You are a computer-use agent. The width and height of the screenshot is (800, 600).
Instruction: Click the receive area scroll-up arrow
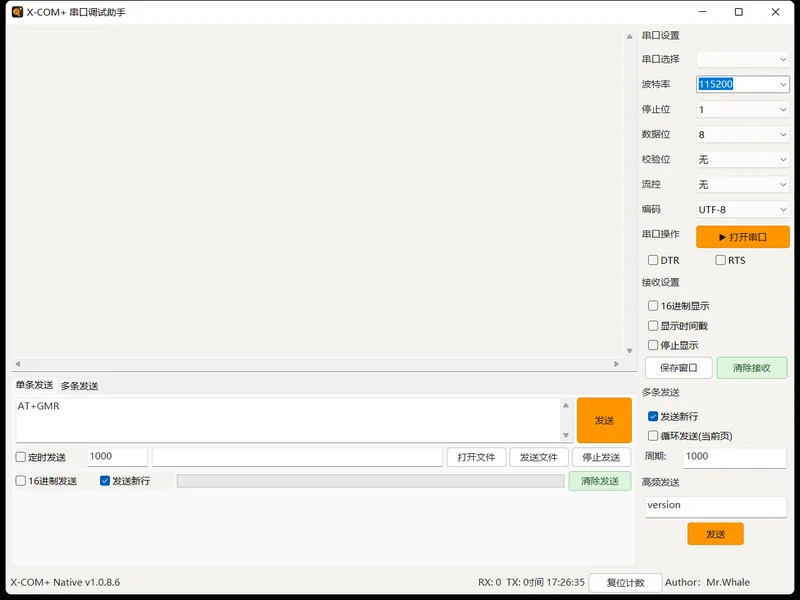[629, 36]
